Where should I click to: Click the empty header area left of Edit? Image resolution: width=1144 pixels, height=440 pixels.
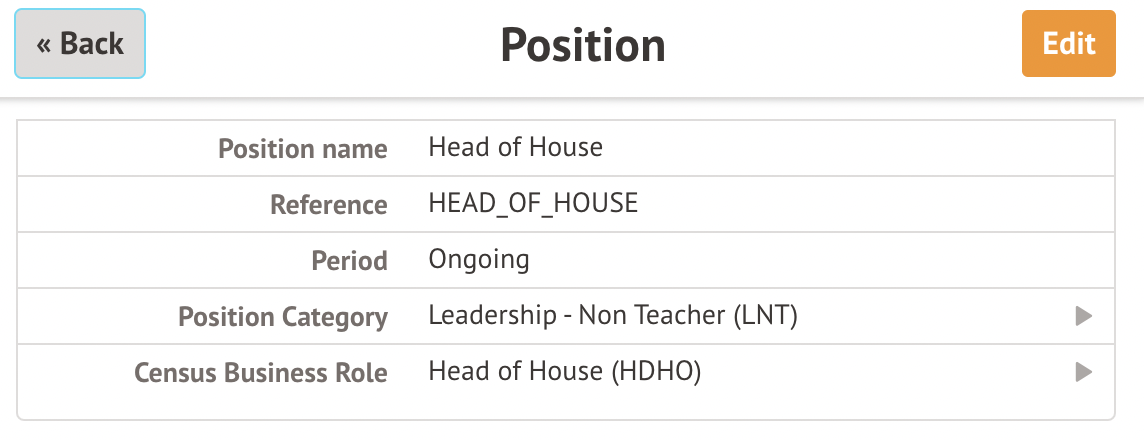click(x=850, y=45)
